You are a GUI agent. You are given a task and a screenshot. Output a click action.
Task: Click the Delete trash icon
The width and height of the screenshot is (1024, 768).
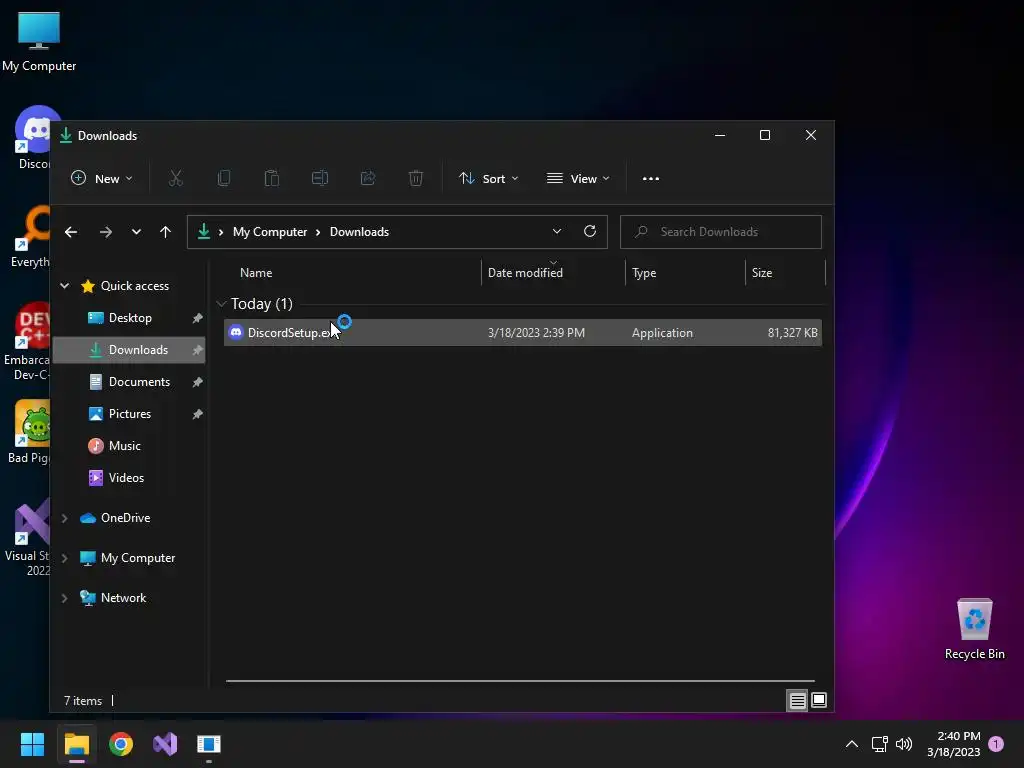click(x=416, y=178)
